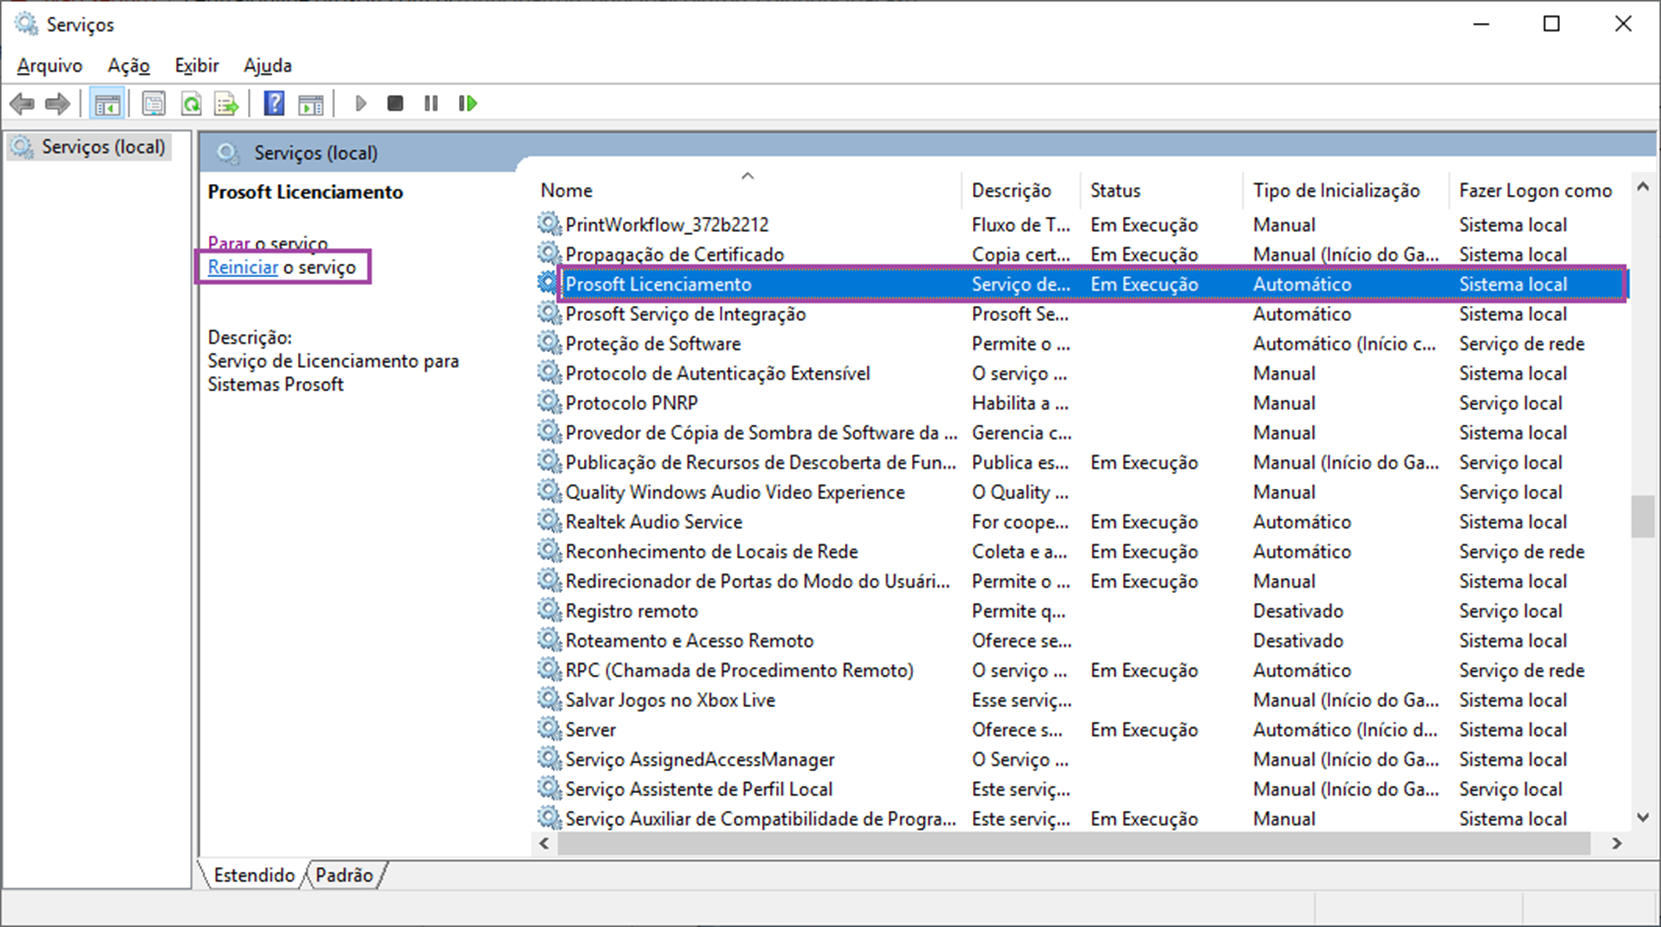Click Em Execução status of Realtek Audio Service
The width and height of the screenshot is (1661, 927).
coord(1144,521)
